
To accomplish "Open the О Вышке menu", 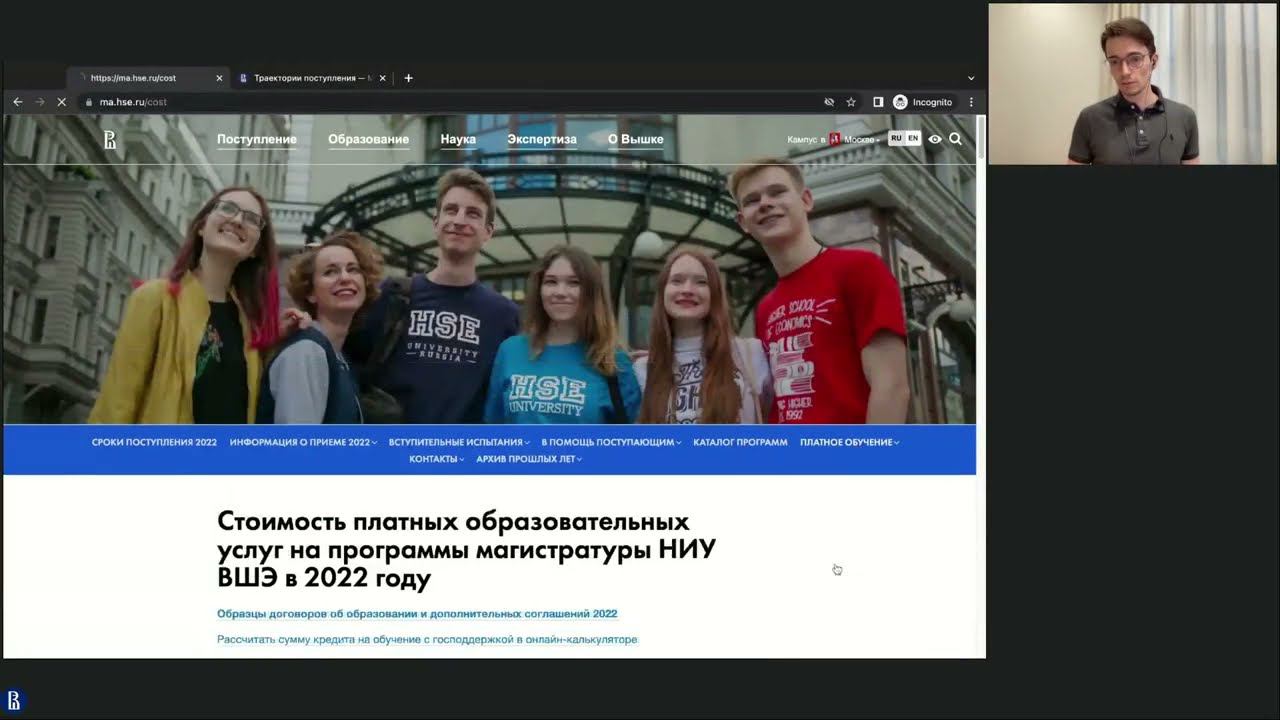I will pyautogui.click(x=635, y=139).
